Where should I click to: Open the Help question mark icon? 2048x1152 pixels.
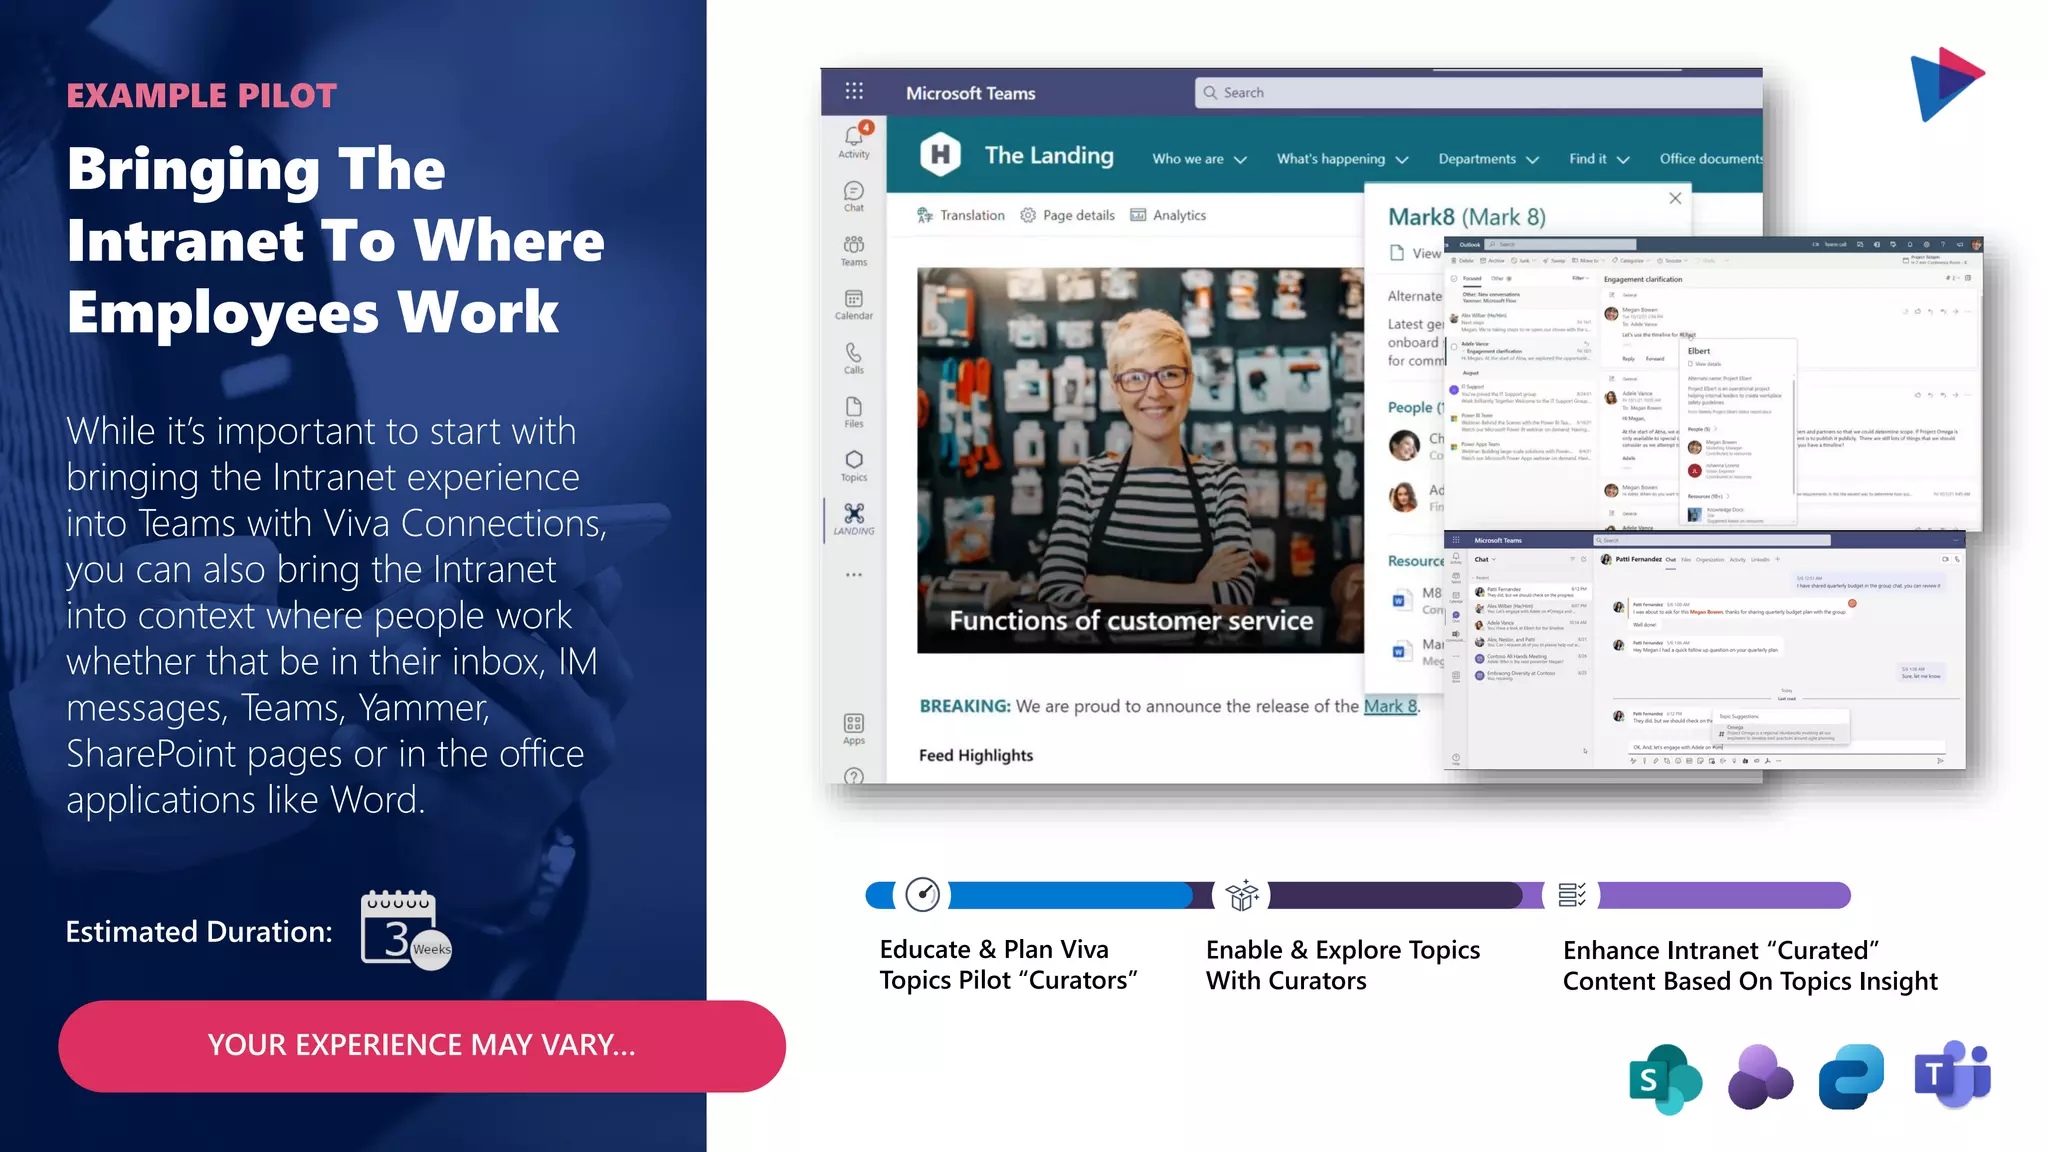click(854, 776)
